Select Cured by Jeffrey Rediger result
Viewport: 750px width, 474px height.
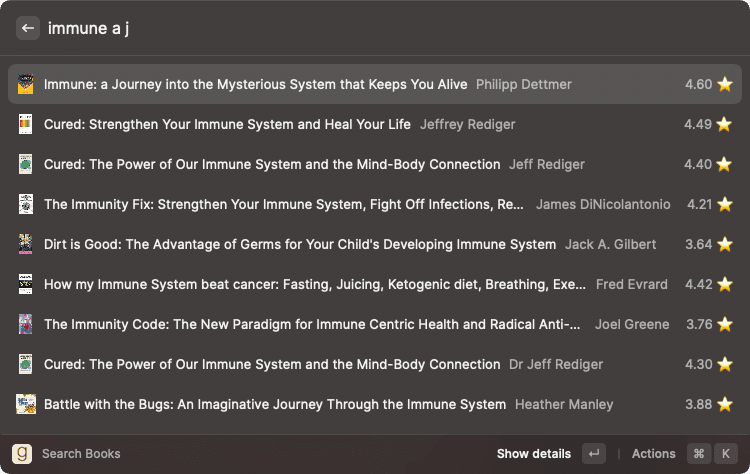(x=375, y=124)
